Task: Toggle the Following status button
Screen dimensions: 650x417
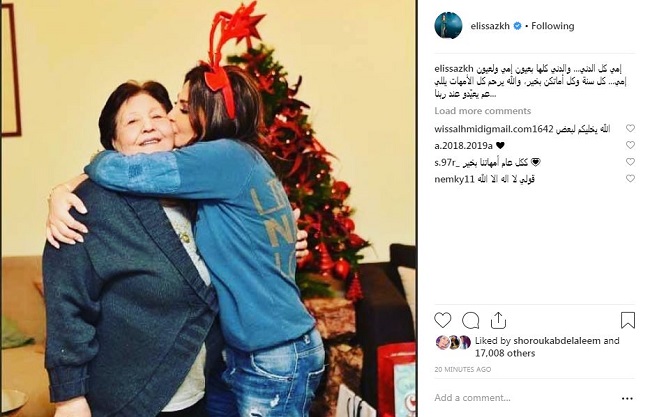Action: 553,26
